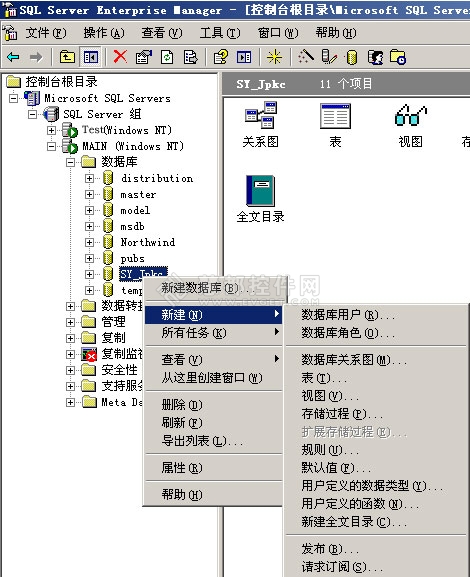Open the 帮助(H) menu in menu bar

point(336,33)
